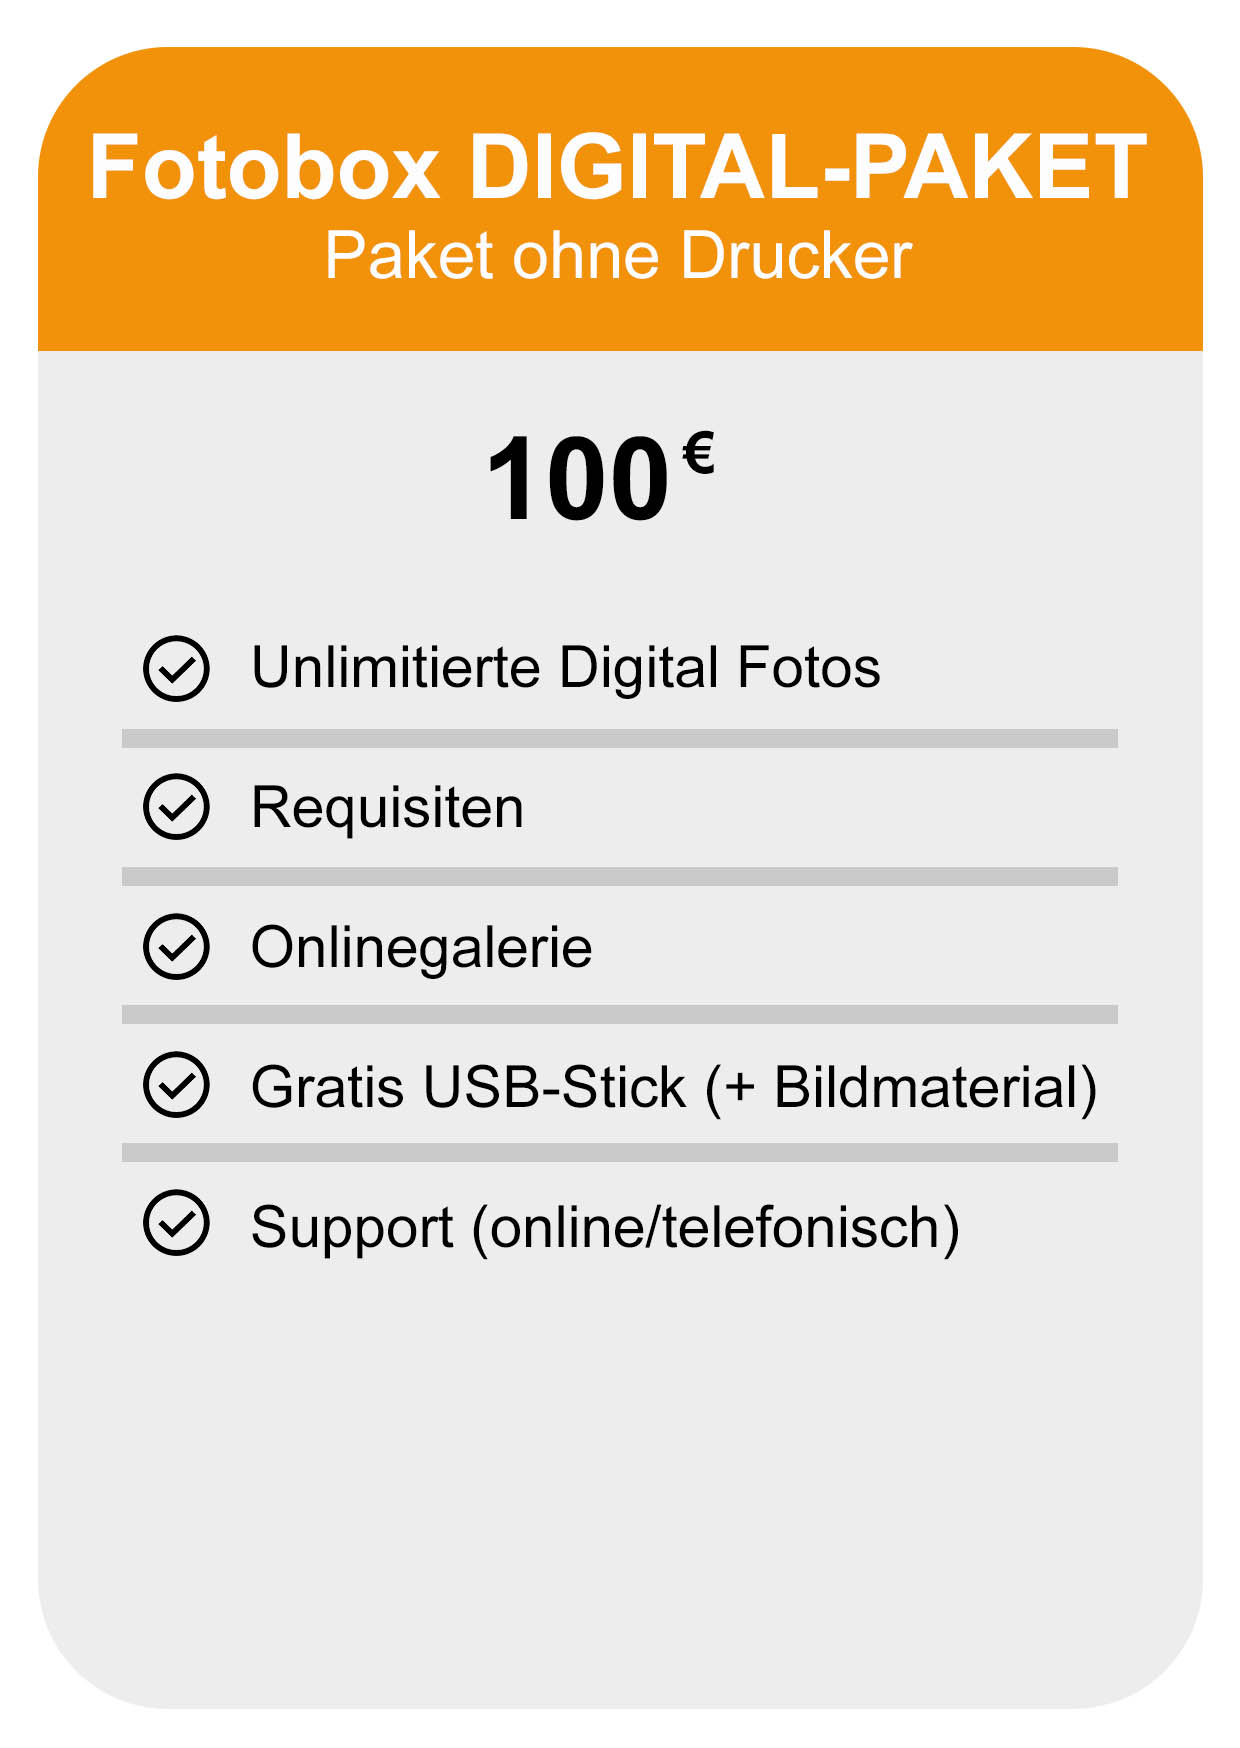The image size is (1240, 1748).
Task: Click the empty gray area below Support
Action: [620, 1480]
